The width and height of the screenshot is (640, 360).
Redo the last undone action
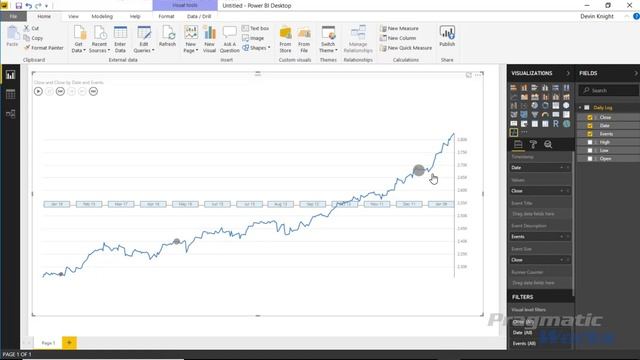[38, 6]
